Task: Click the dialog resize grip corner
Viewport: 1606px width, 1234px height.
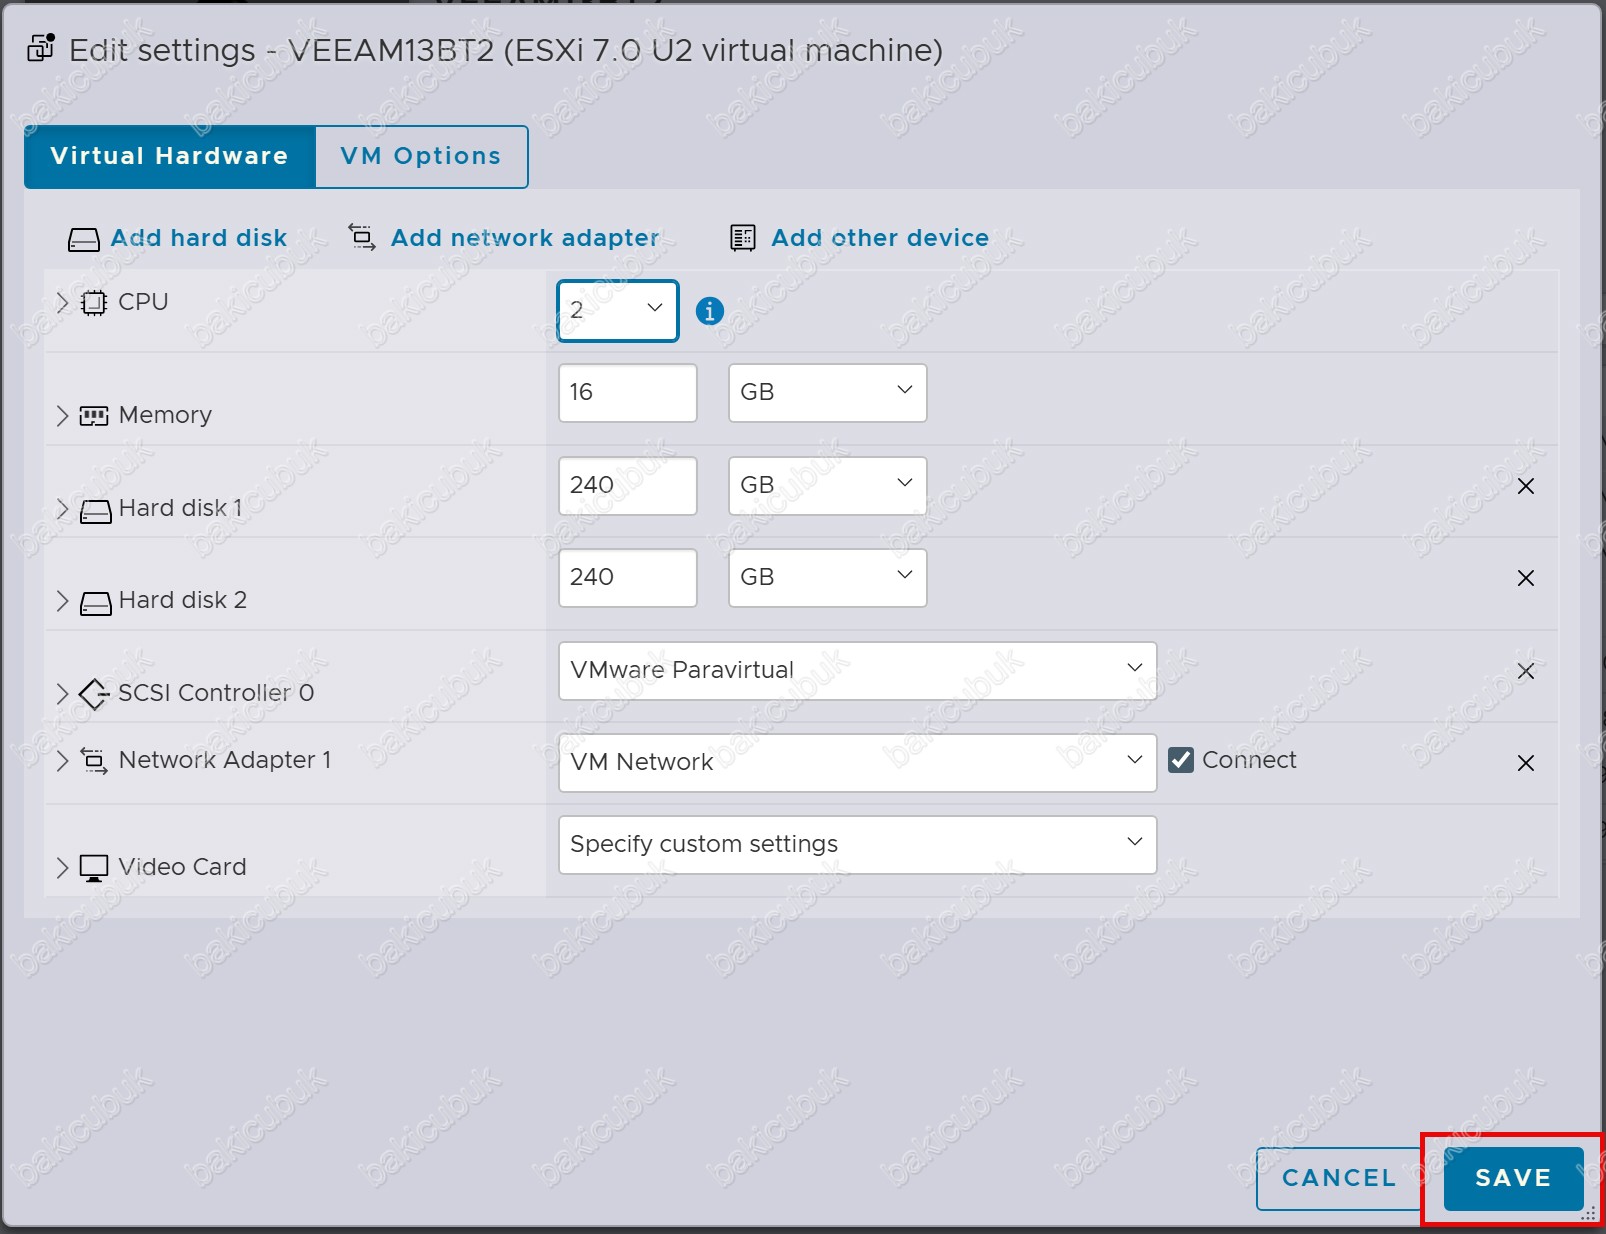Action: [1588, 1214]
